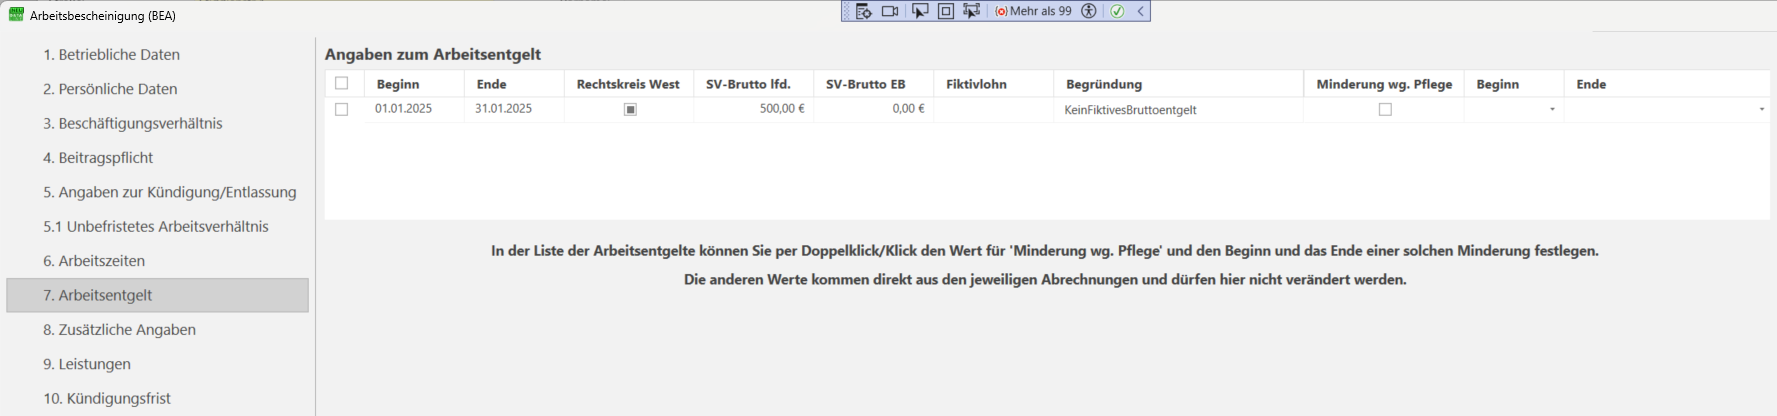
Task: Select 5.1 Unbefristetes Arbeitsverhältnis
Action: tap(158, 226)
